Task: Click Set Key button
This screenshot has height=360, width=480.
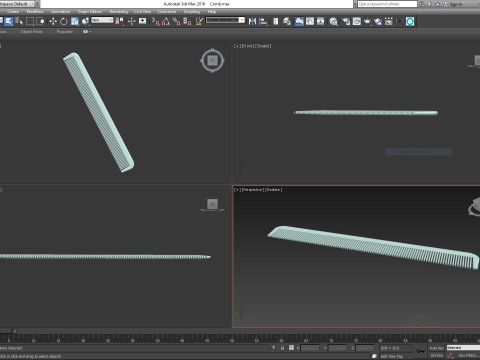Action: (436, 356)
